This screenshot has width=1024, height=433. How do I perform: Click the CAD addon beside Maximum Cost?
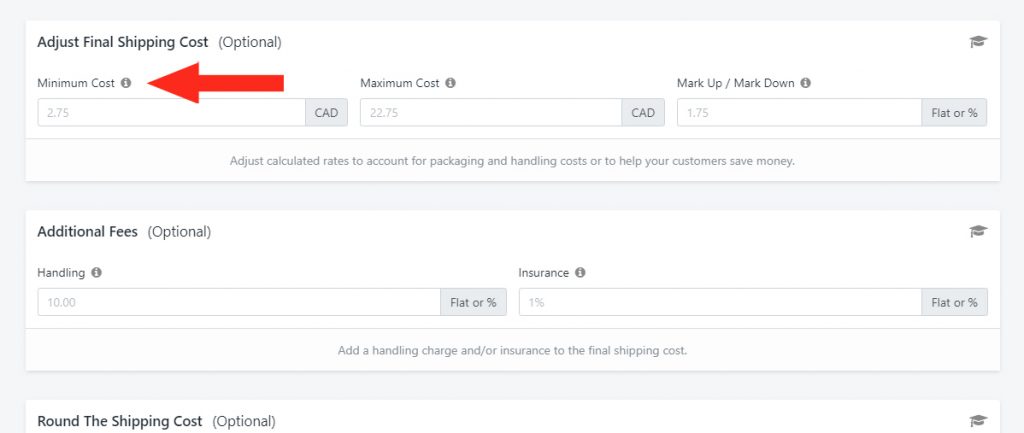coord(643,112)
